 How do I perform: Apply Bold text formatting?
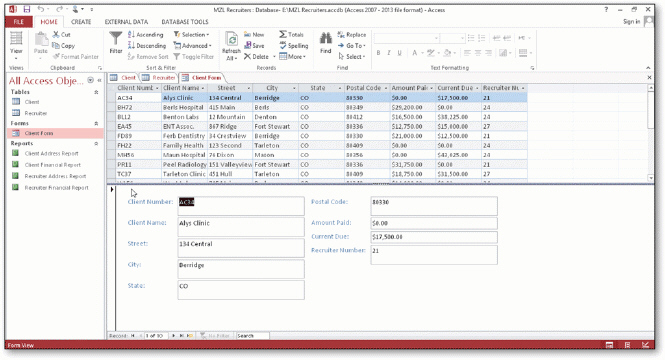pyautogui.click(x=378, y=53)
